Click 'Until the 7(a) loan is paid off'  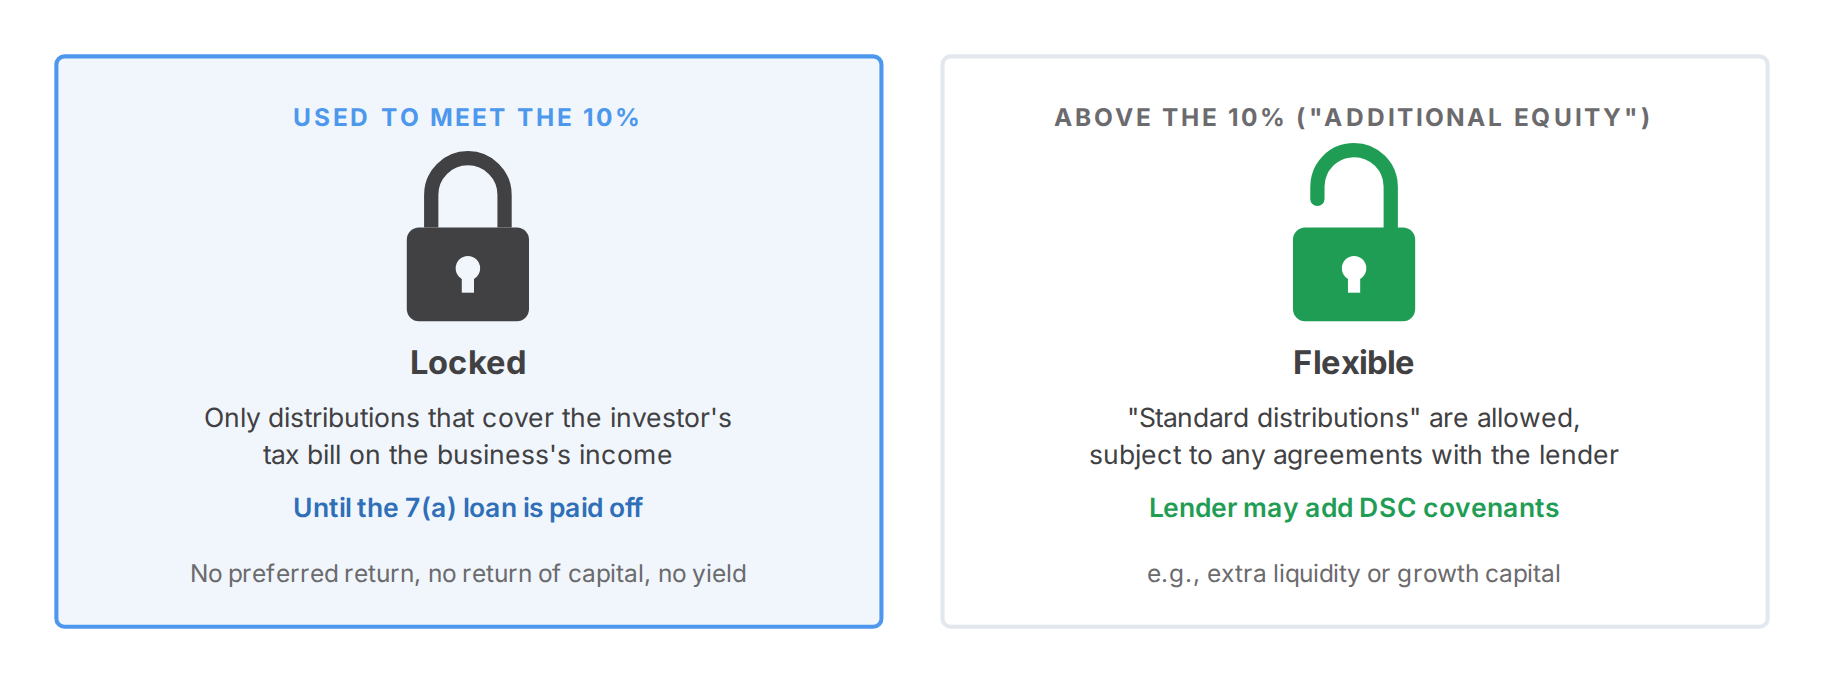coord(467,508)
